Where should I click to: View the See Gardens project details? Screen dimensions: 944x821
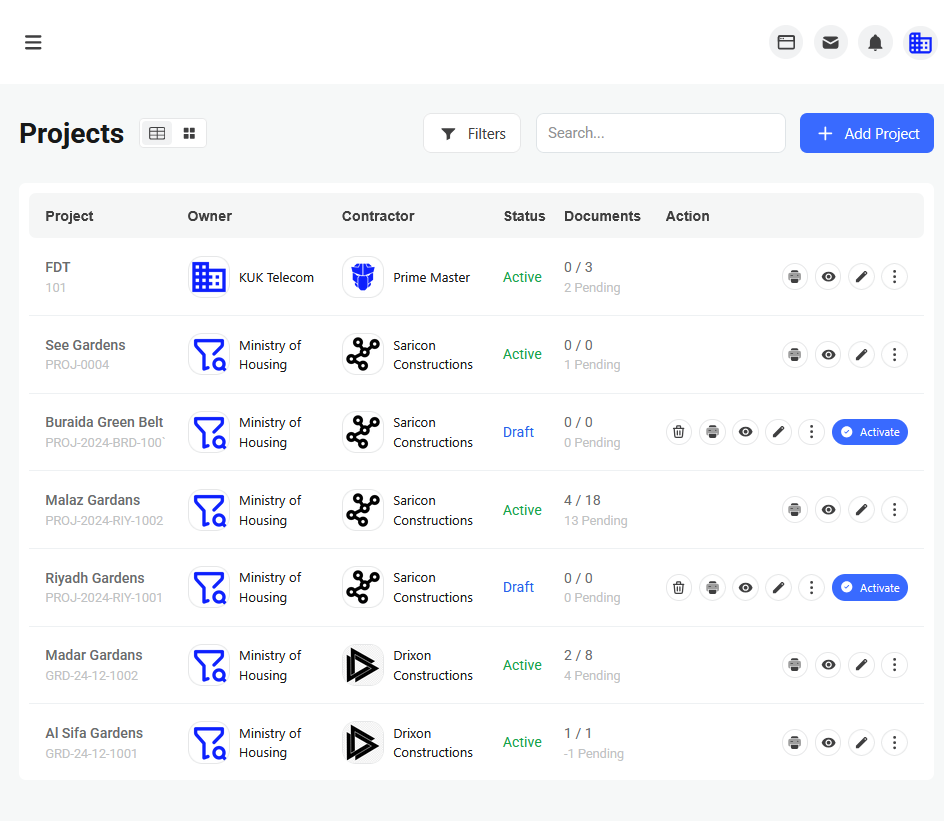coord(828,354)
